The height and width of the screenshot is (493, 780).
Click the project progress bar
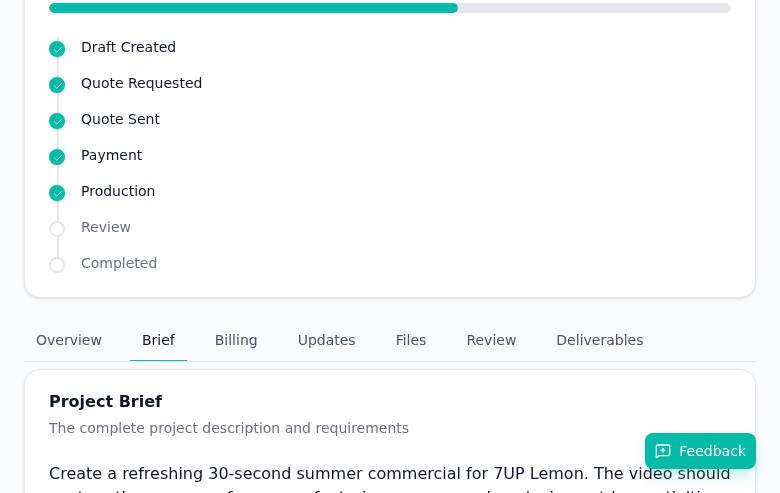pos(390,8)
